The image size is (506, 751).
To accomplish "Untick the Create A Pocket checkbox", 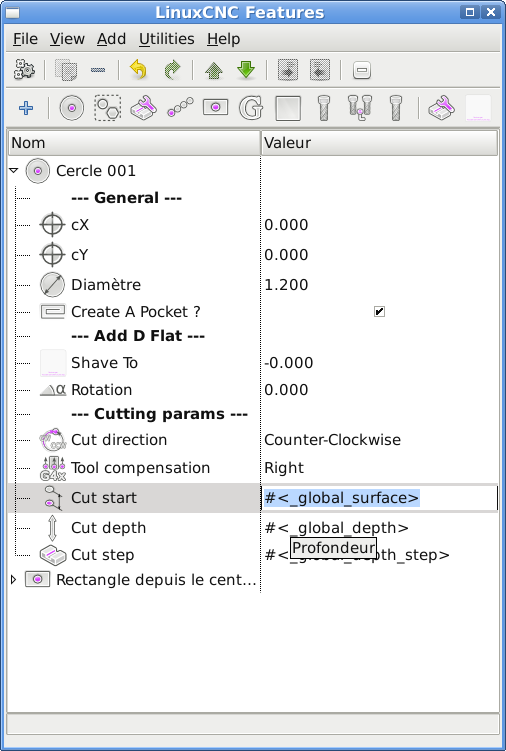I will tap(379, 312).
